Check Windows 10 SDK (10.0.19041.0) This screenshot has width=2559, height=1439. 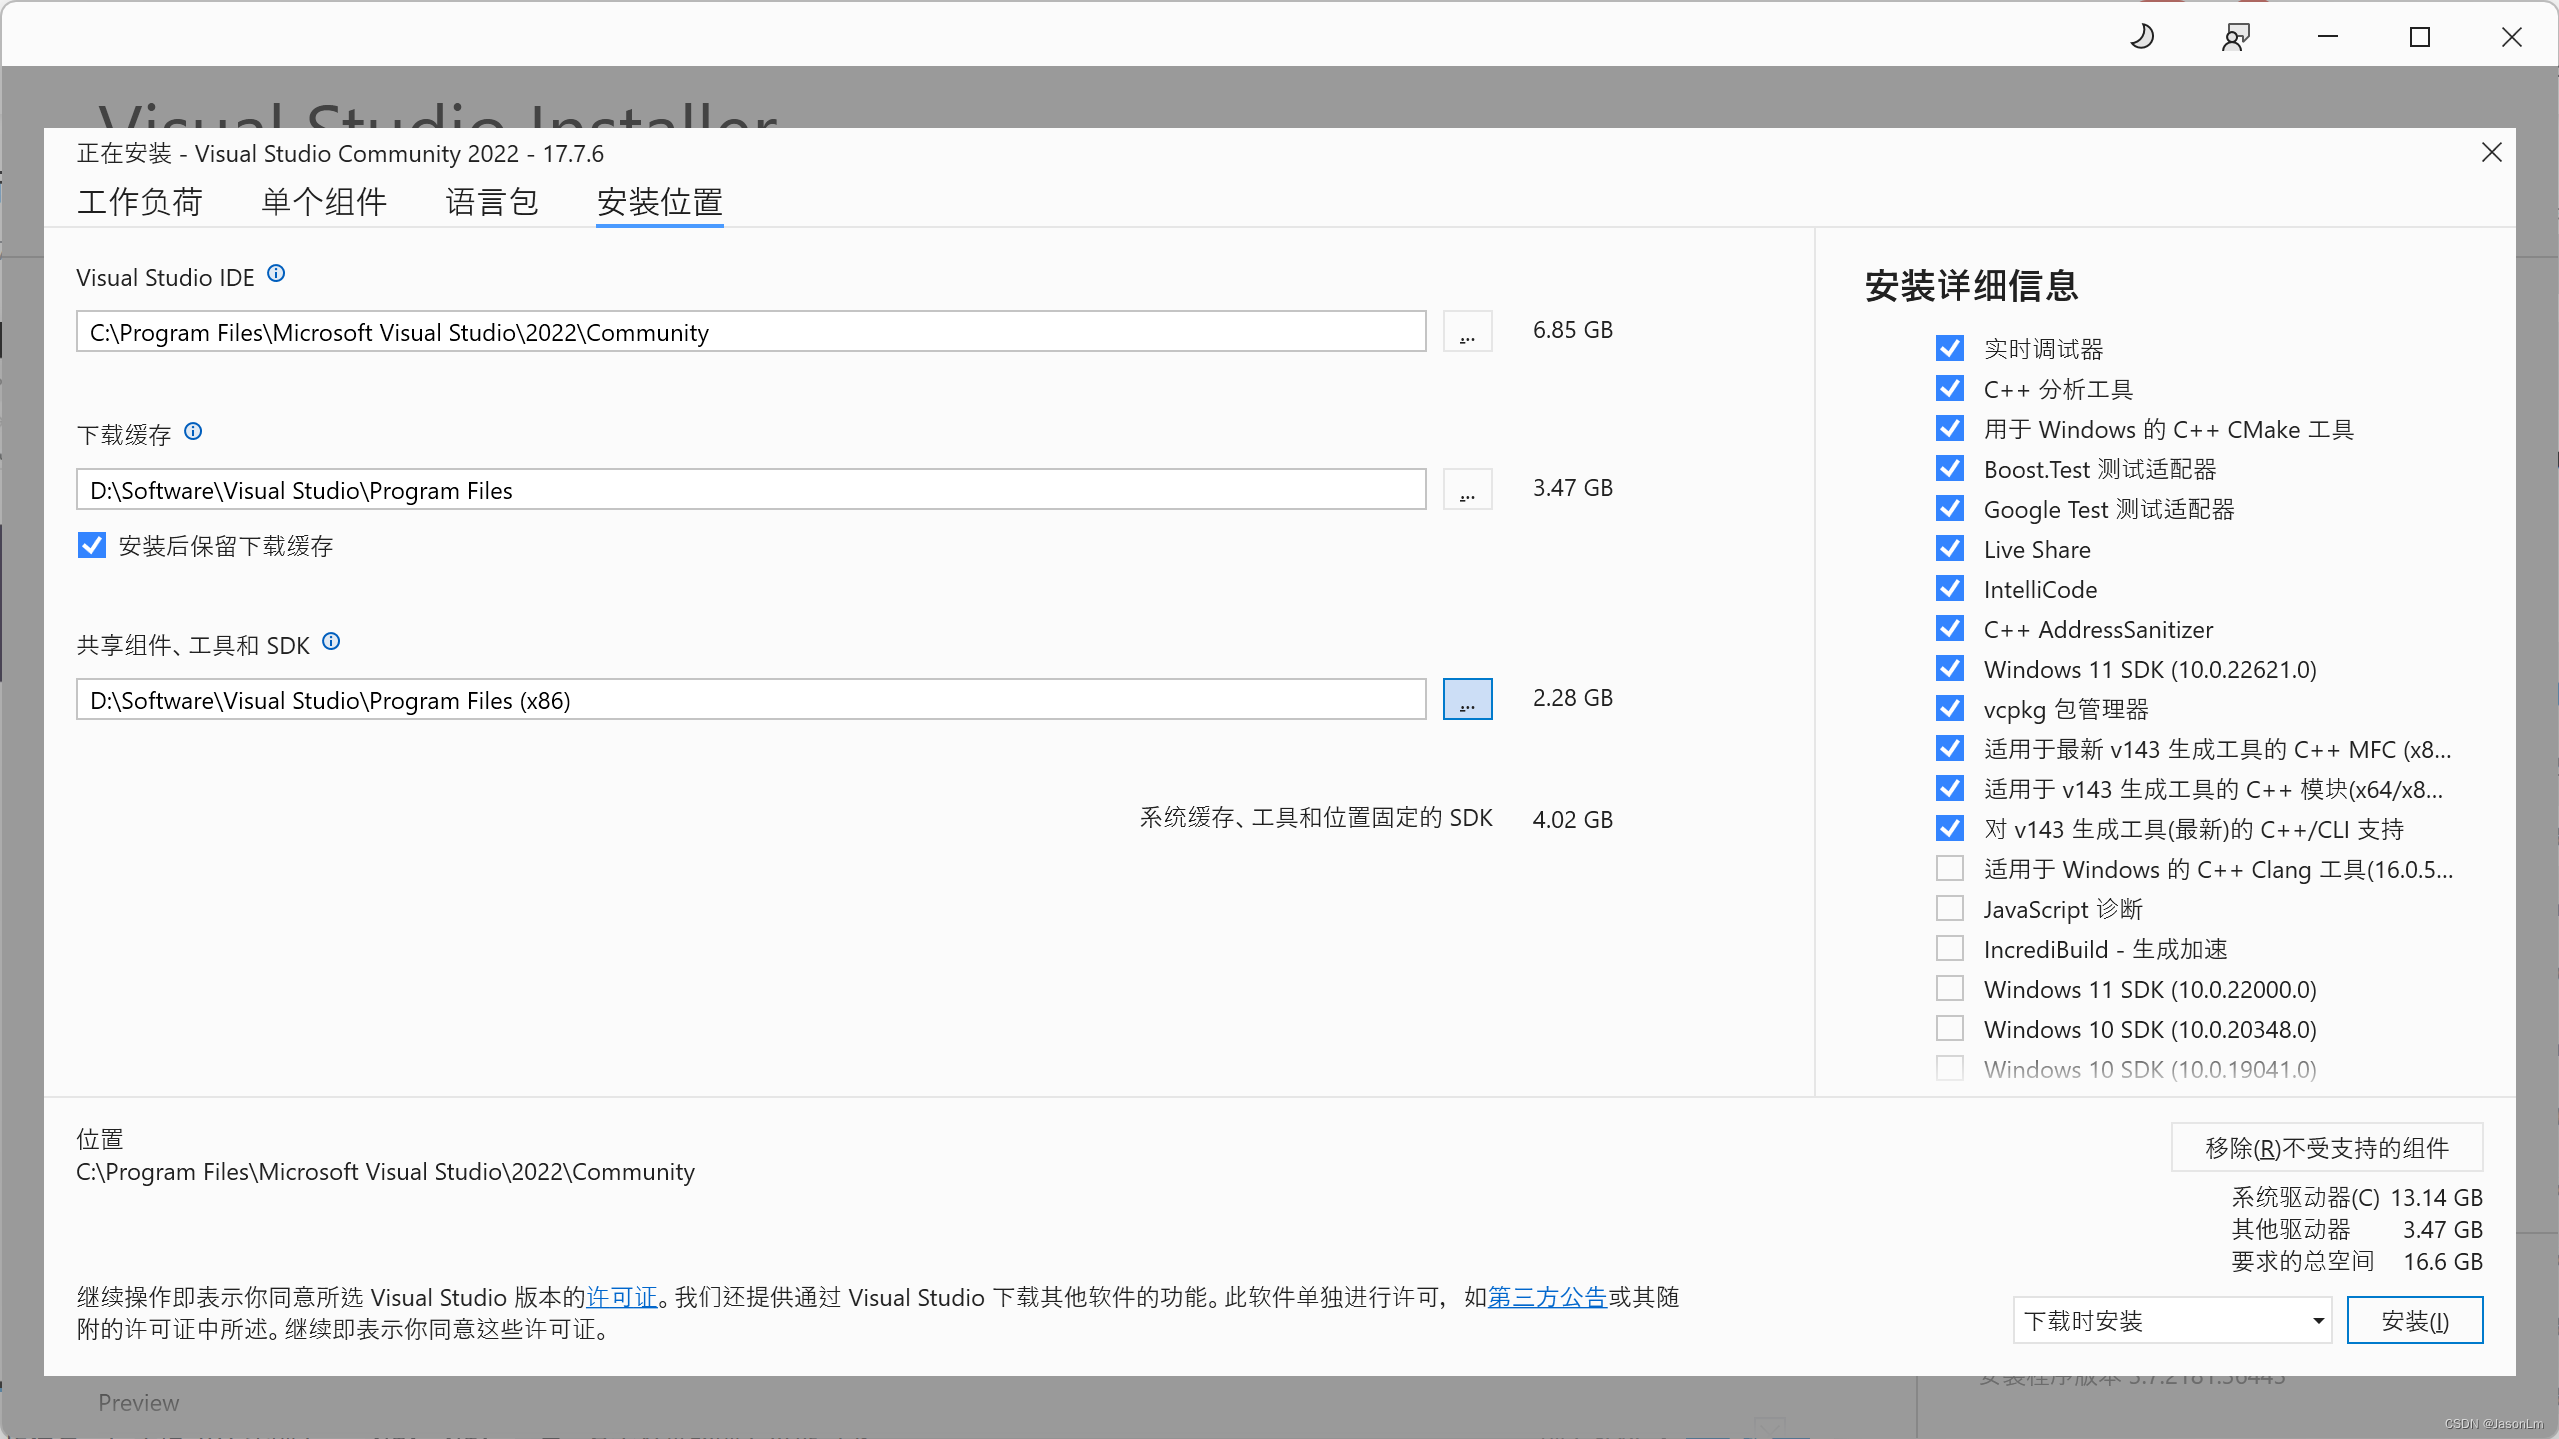pos(1949,1068)
